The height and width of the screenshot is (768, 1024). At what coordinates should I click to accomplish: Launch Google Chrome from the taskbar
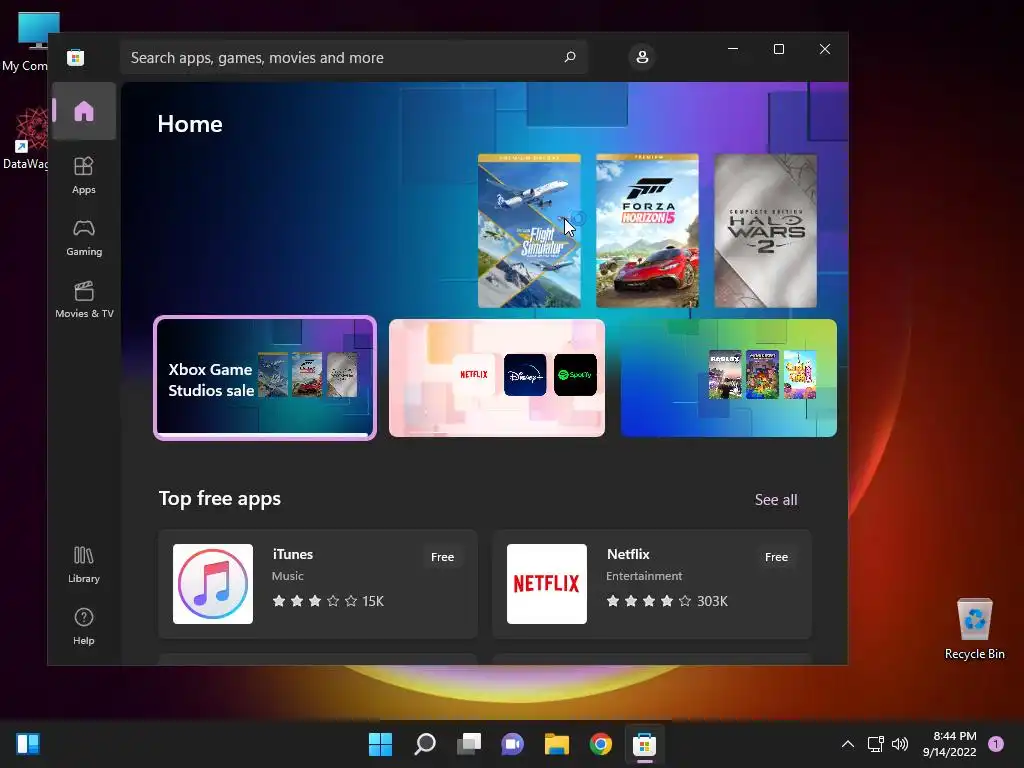click(x=601, y=744)
